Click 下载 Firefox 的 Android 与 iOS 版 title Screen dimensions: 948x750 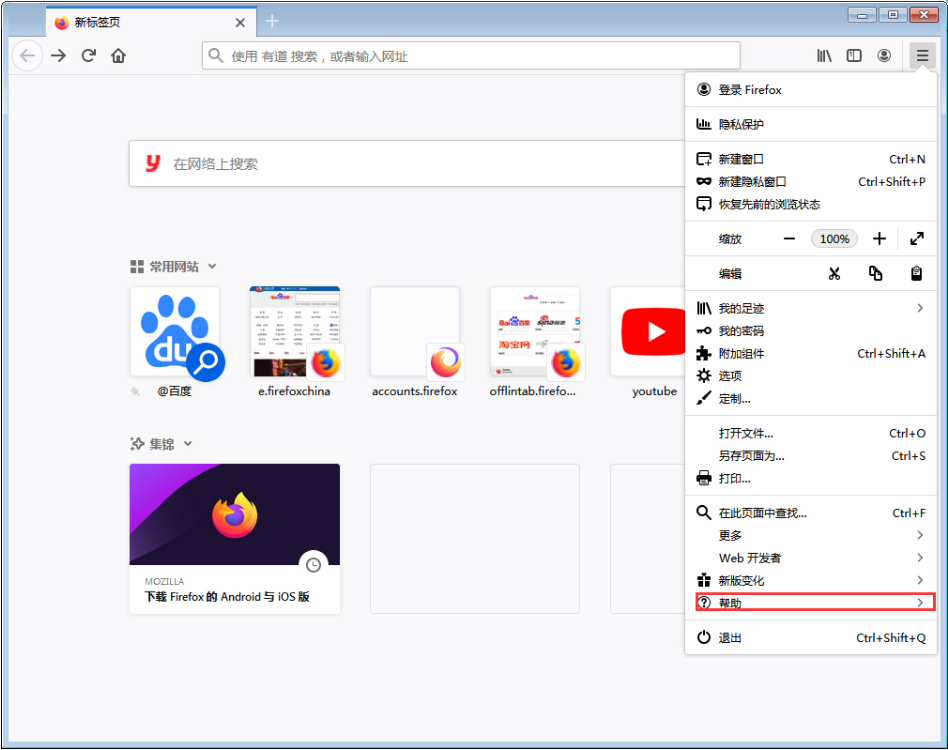tap(227, 597)
